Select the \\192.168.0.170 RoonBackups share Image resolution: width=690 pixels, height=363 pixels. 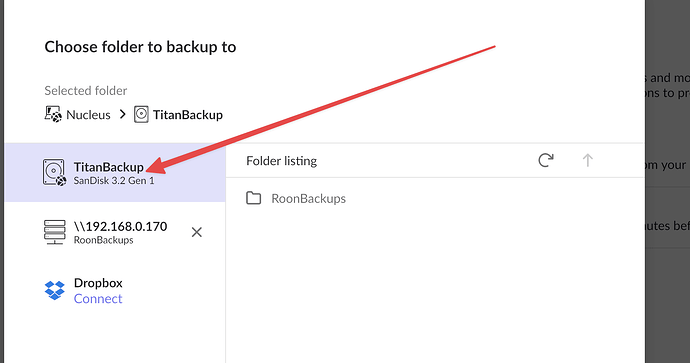pos(115,232)
